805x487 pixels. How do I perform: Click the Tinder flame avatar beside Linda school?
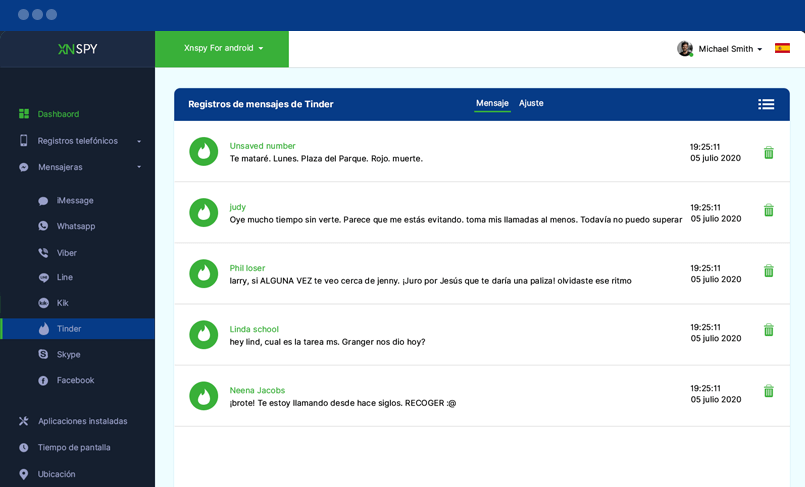click(204, 335)
